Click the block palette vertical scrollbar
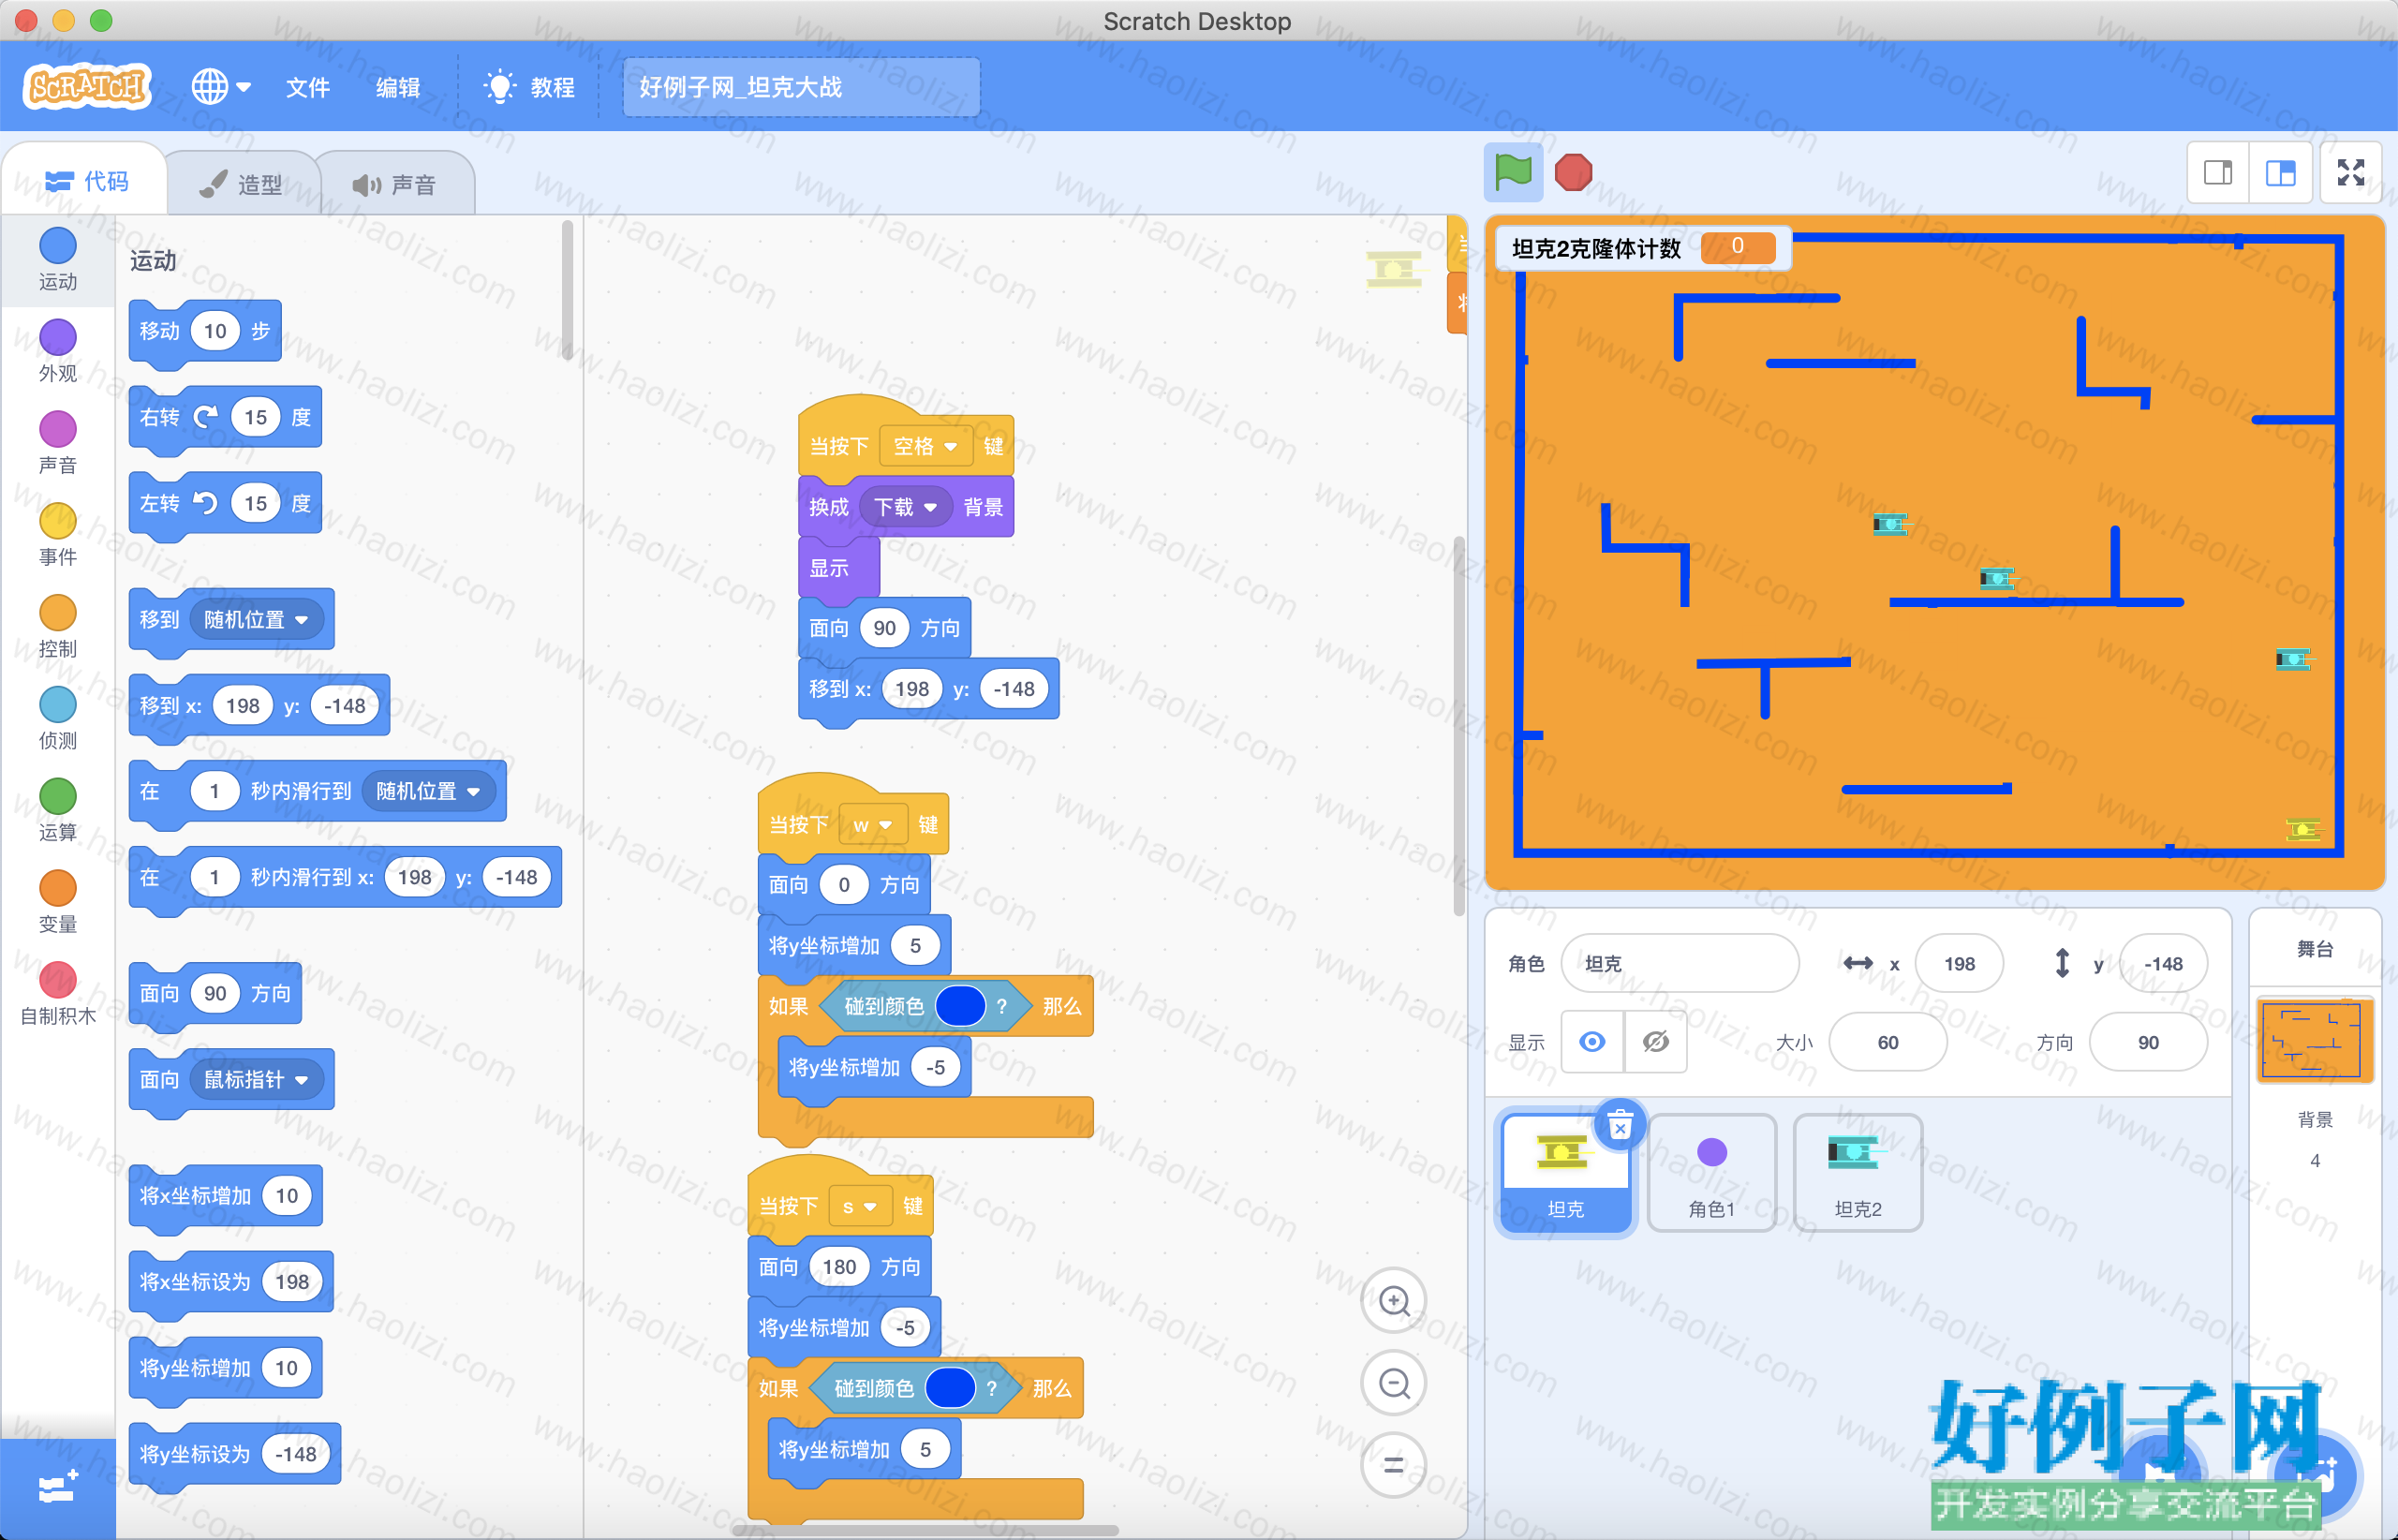The height and width of the screenshot is (1540, 2398). click(x=567, y=290)
